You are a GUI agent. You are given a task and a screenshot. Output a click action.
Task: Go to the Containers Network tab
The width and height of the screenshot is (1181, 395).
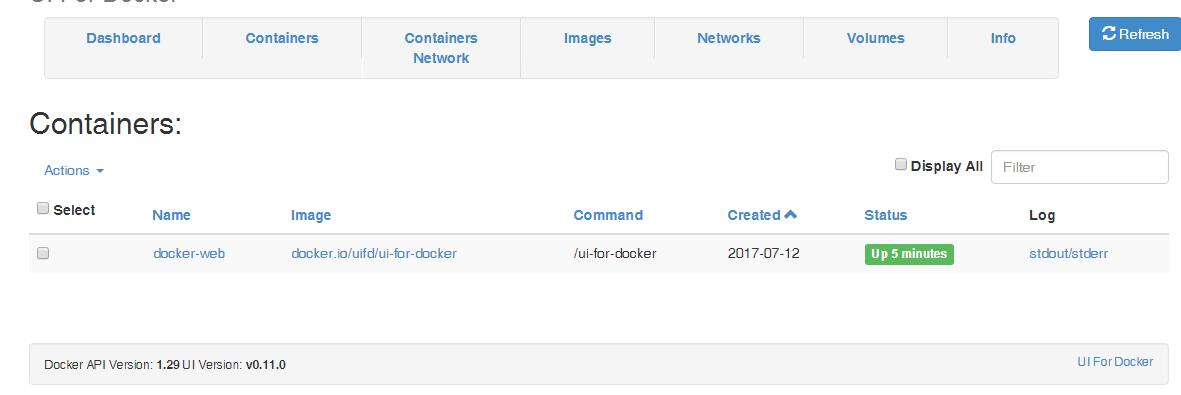click(441, 47)
